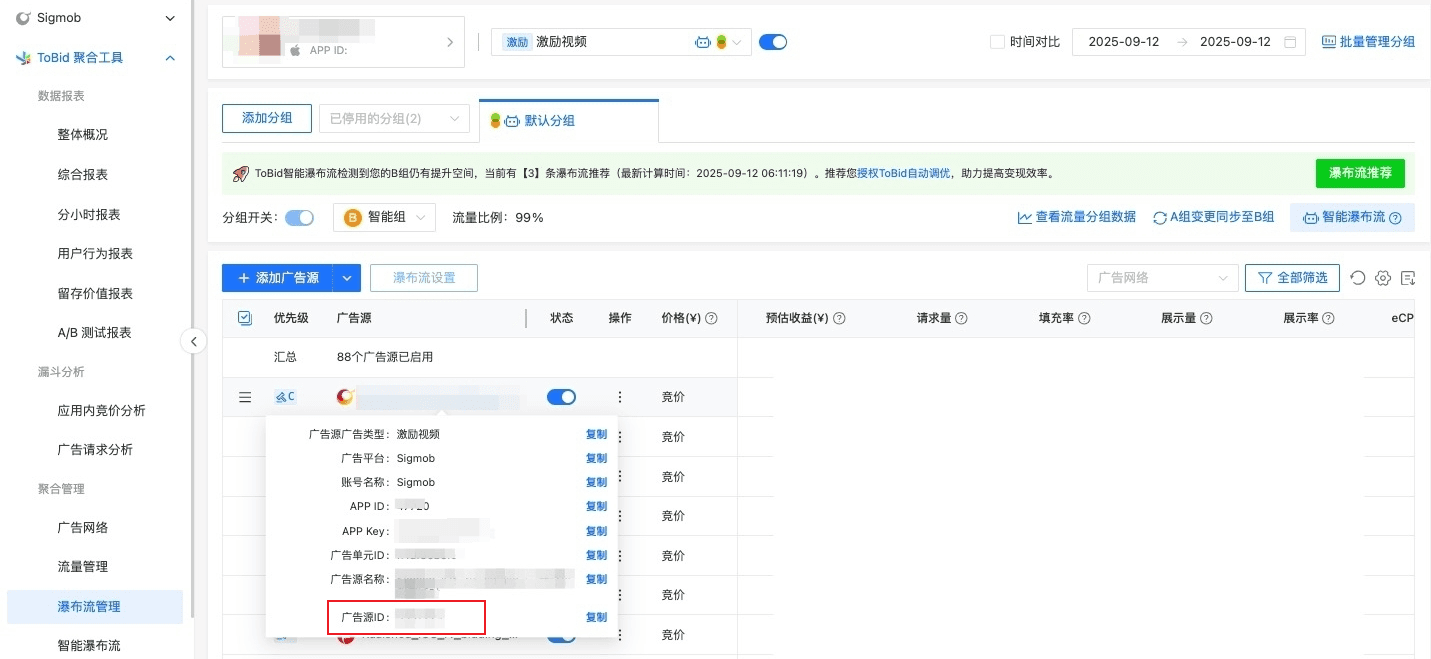Copy the 广告源ID value in popup
Viewport: 1431px width, 659px height.
point(596,617)
